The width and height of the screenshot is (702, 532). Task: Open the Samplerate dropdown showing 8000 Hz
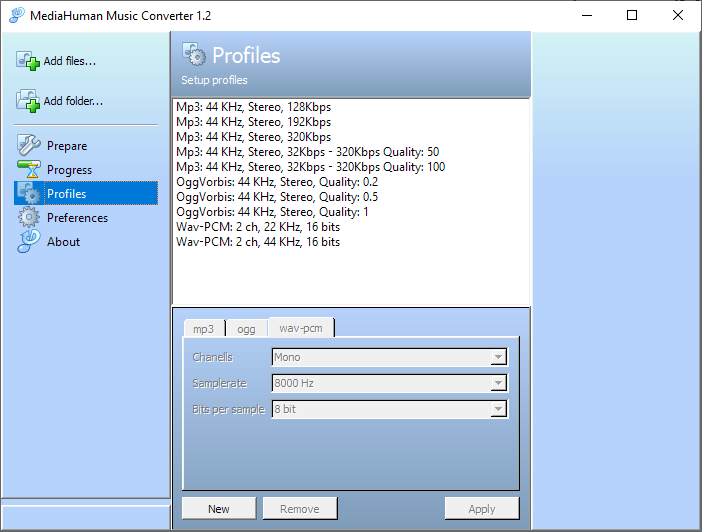pos(390,383)
